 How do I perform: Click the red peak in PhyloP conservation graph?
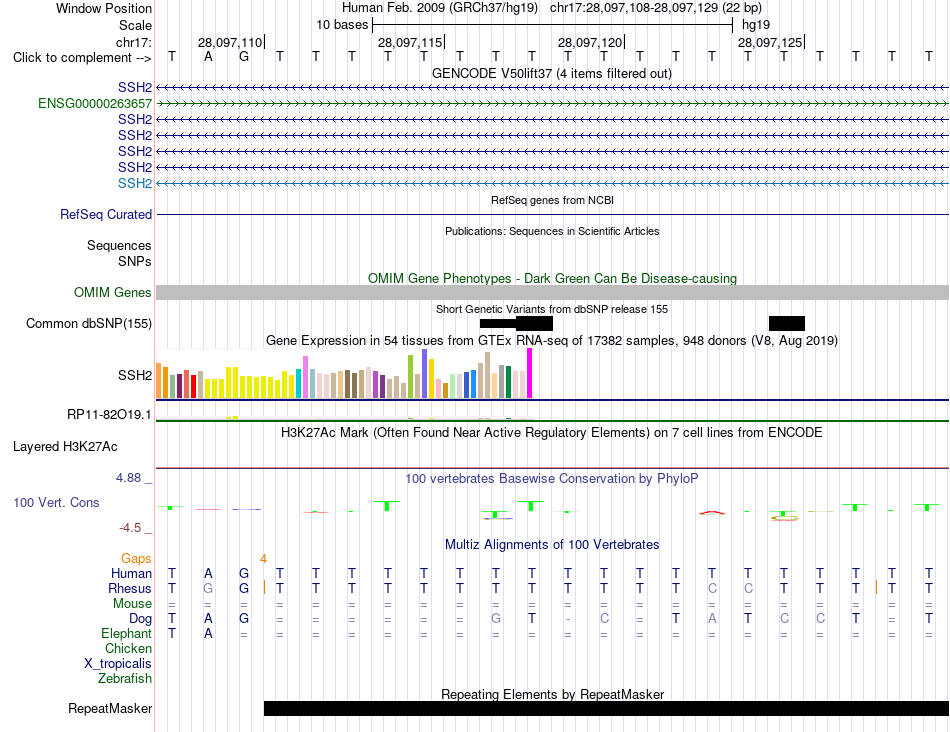tap(712, 513)
